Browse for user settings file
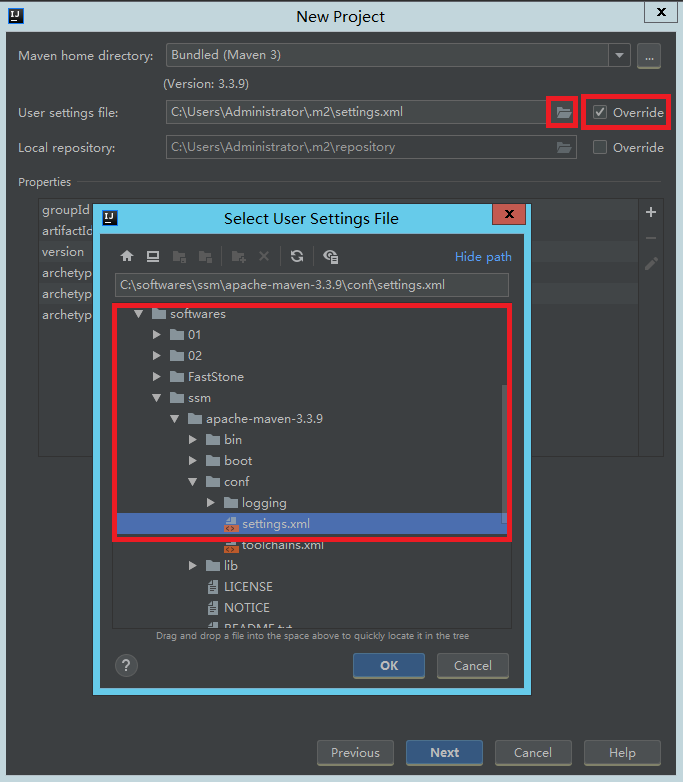 tap(564, 112)
